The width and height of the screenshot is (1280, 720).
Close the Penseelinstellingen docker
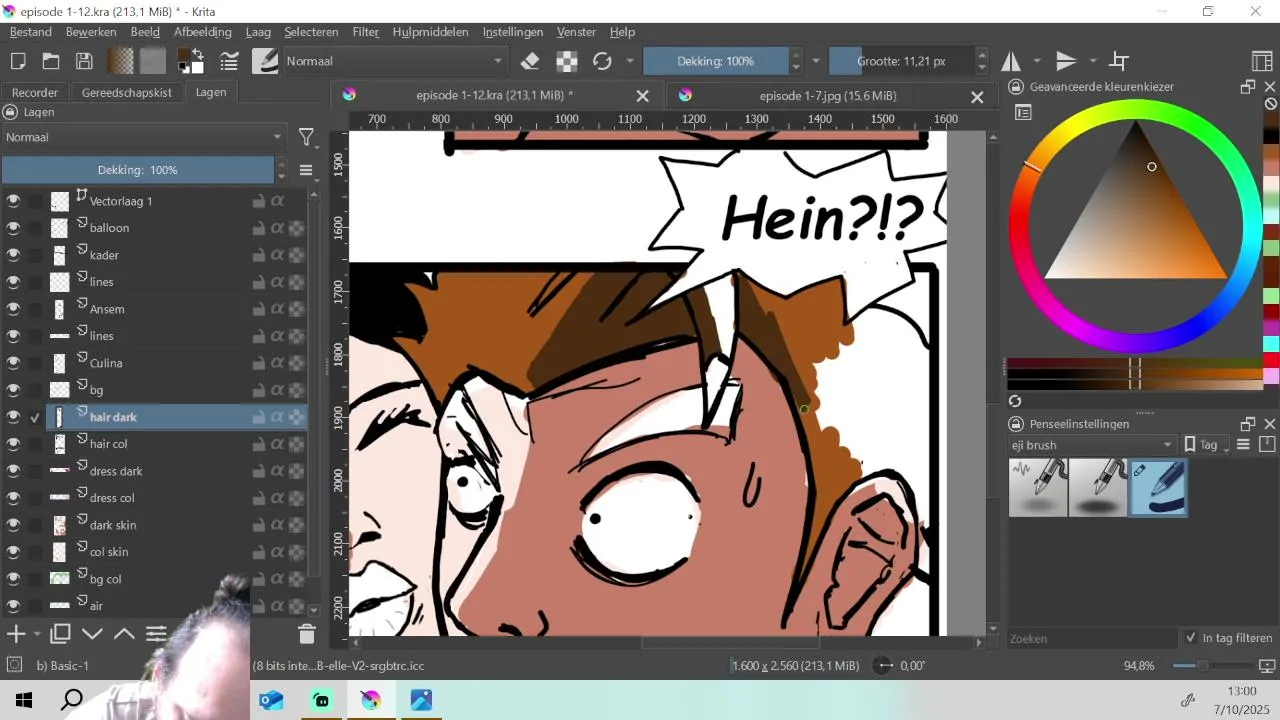[x=1270, y=424]
